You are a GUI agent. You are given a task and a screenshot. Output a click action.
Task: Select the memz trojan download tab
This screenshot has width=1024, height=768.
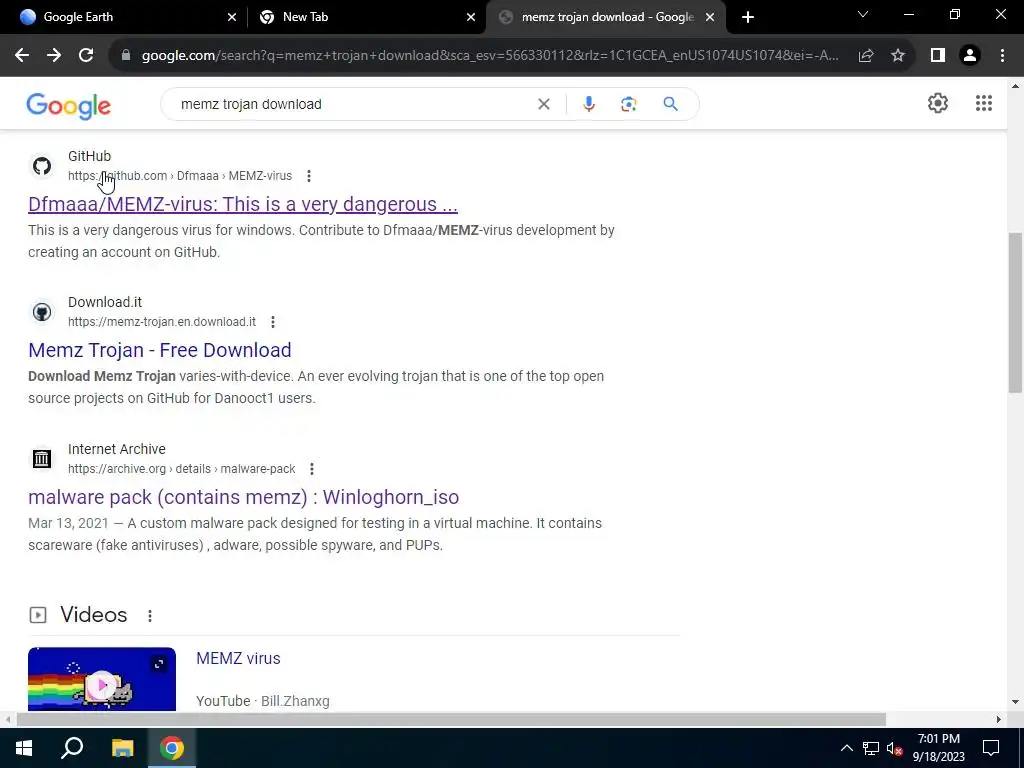[607, 17]
